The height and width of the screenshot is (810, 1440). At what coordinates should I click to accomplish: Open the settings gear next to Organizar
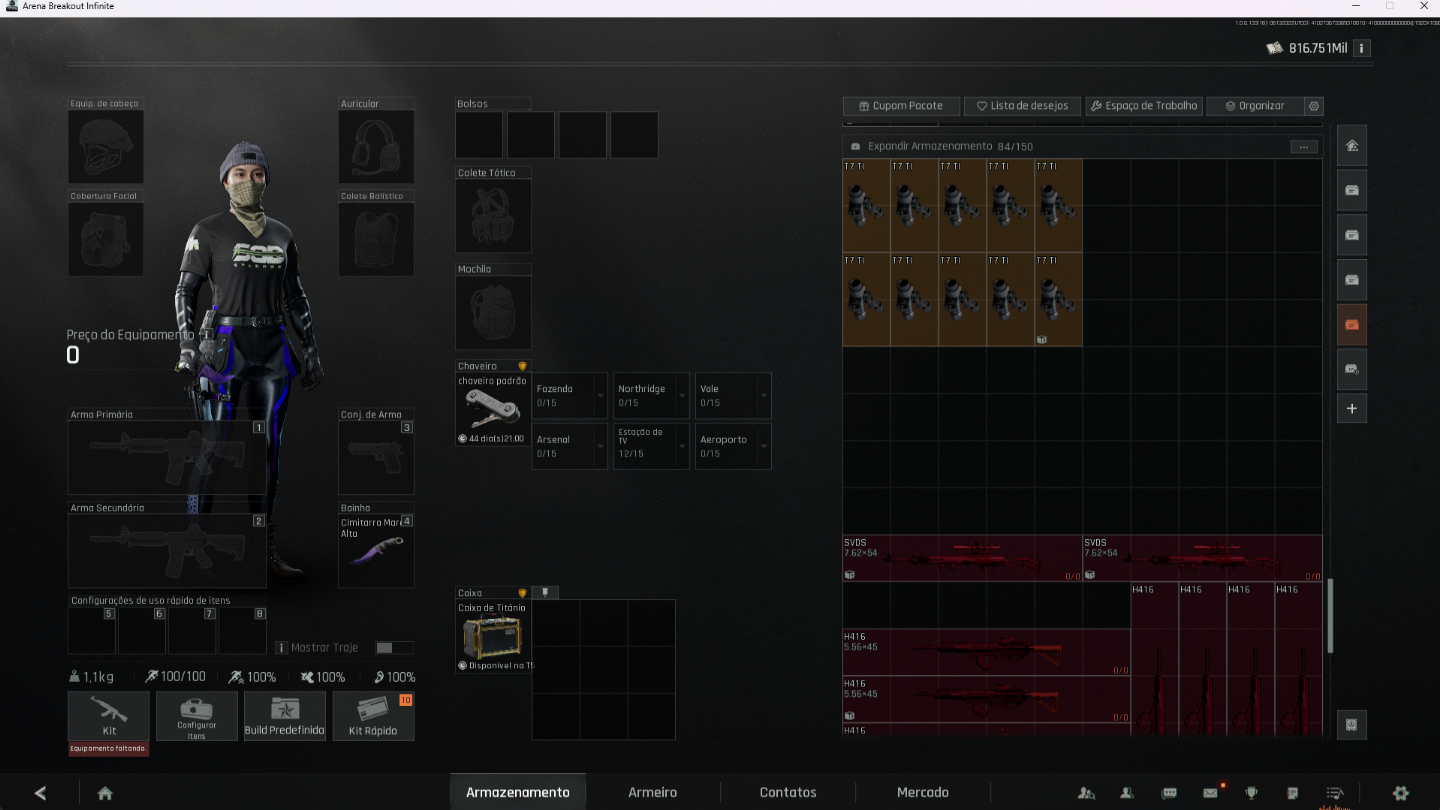(1314, 106)
